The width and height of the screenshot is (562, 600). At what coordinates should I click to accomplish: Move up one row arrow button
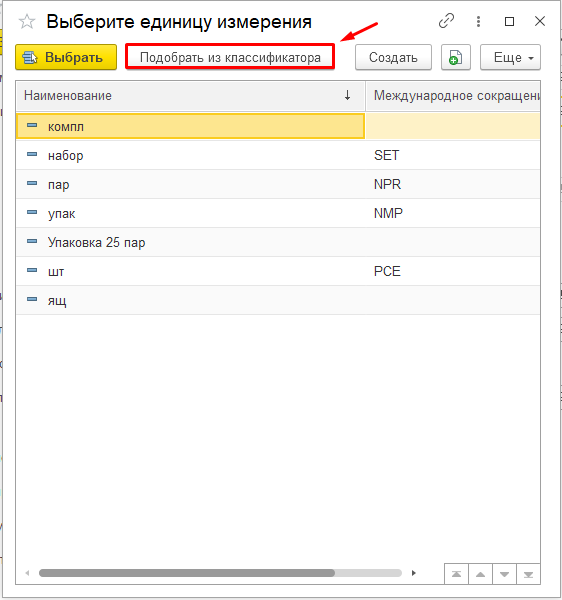point(481,574)
